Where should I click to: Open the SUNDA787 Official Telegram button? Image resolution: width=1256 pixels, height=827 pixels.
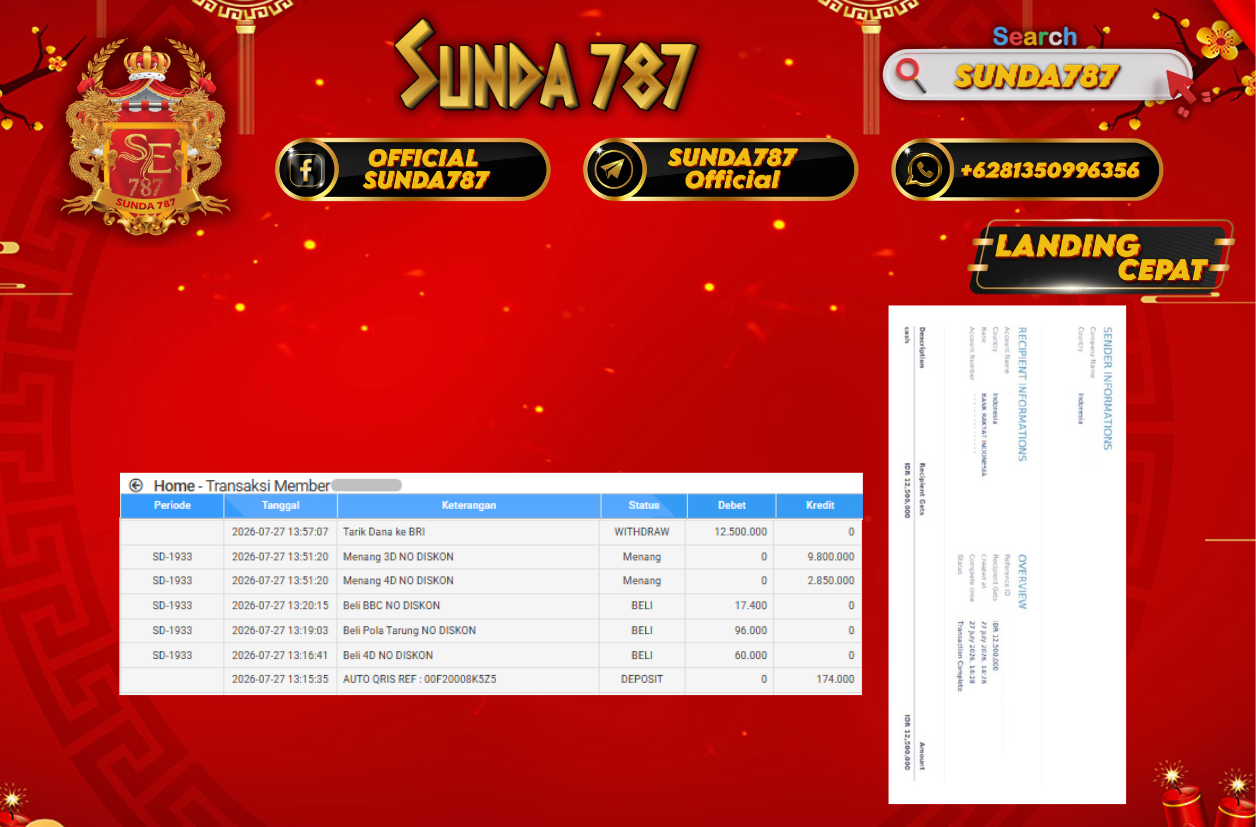point(721,169)
